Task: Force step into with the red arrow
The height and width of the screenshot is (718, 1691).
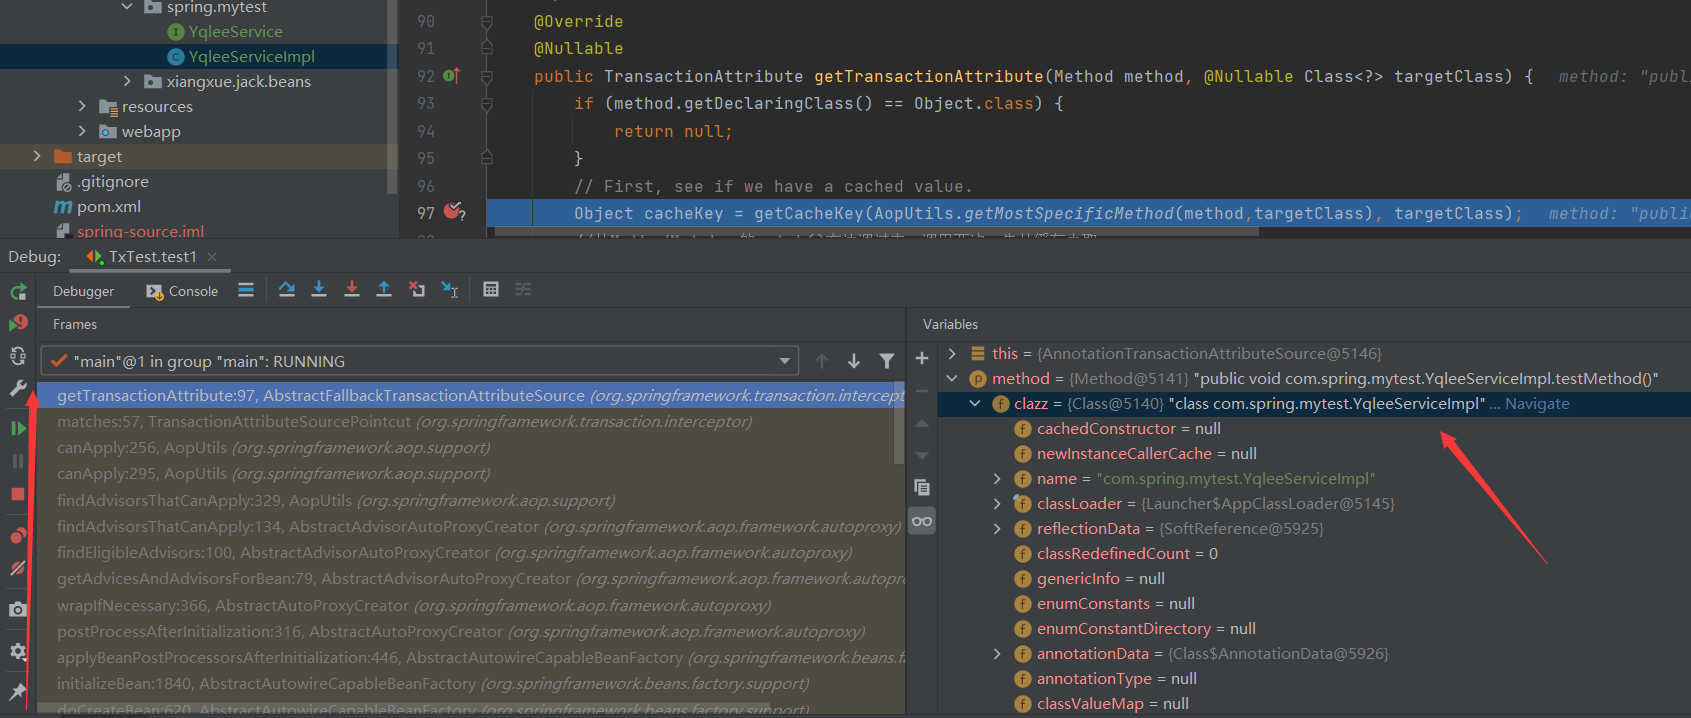Action: tap(352, 290)
